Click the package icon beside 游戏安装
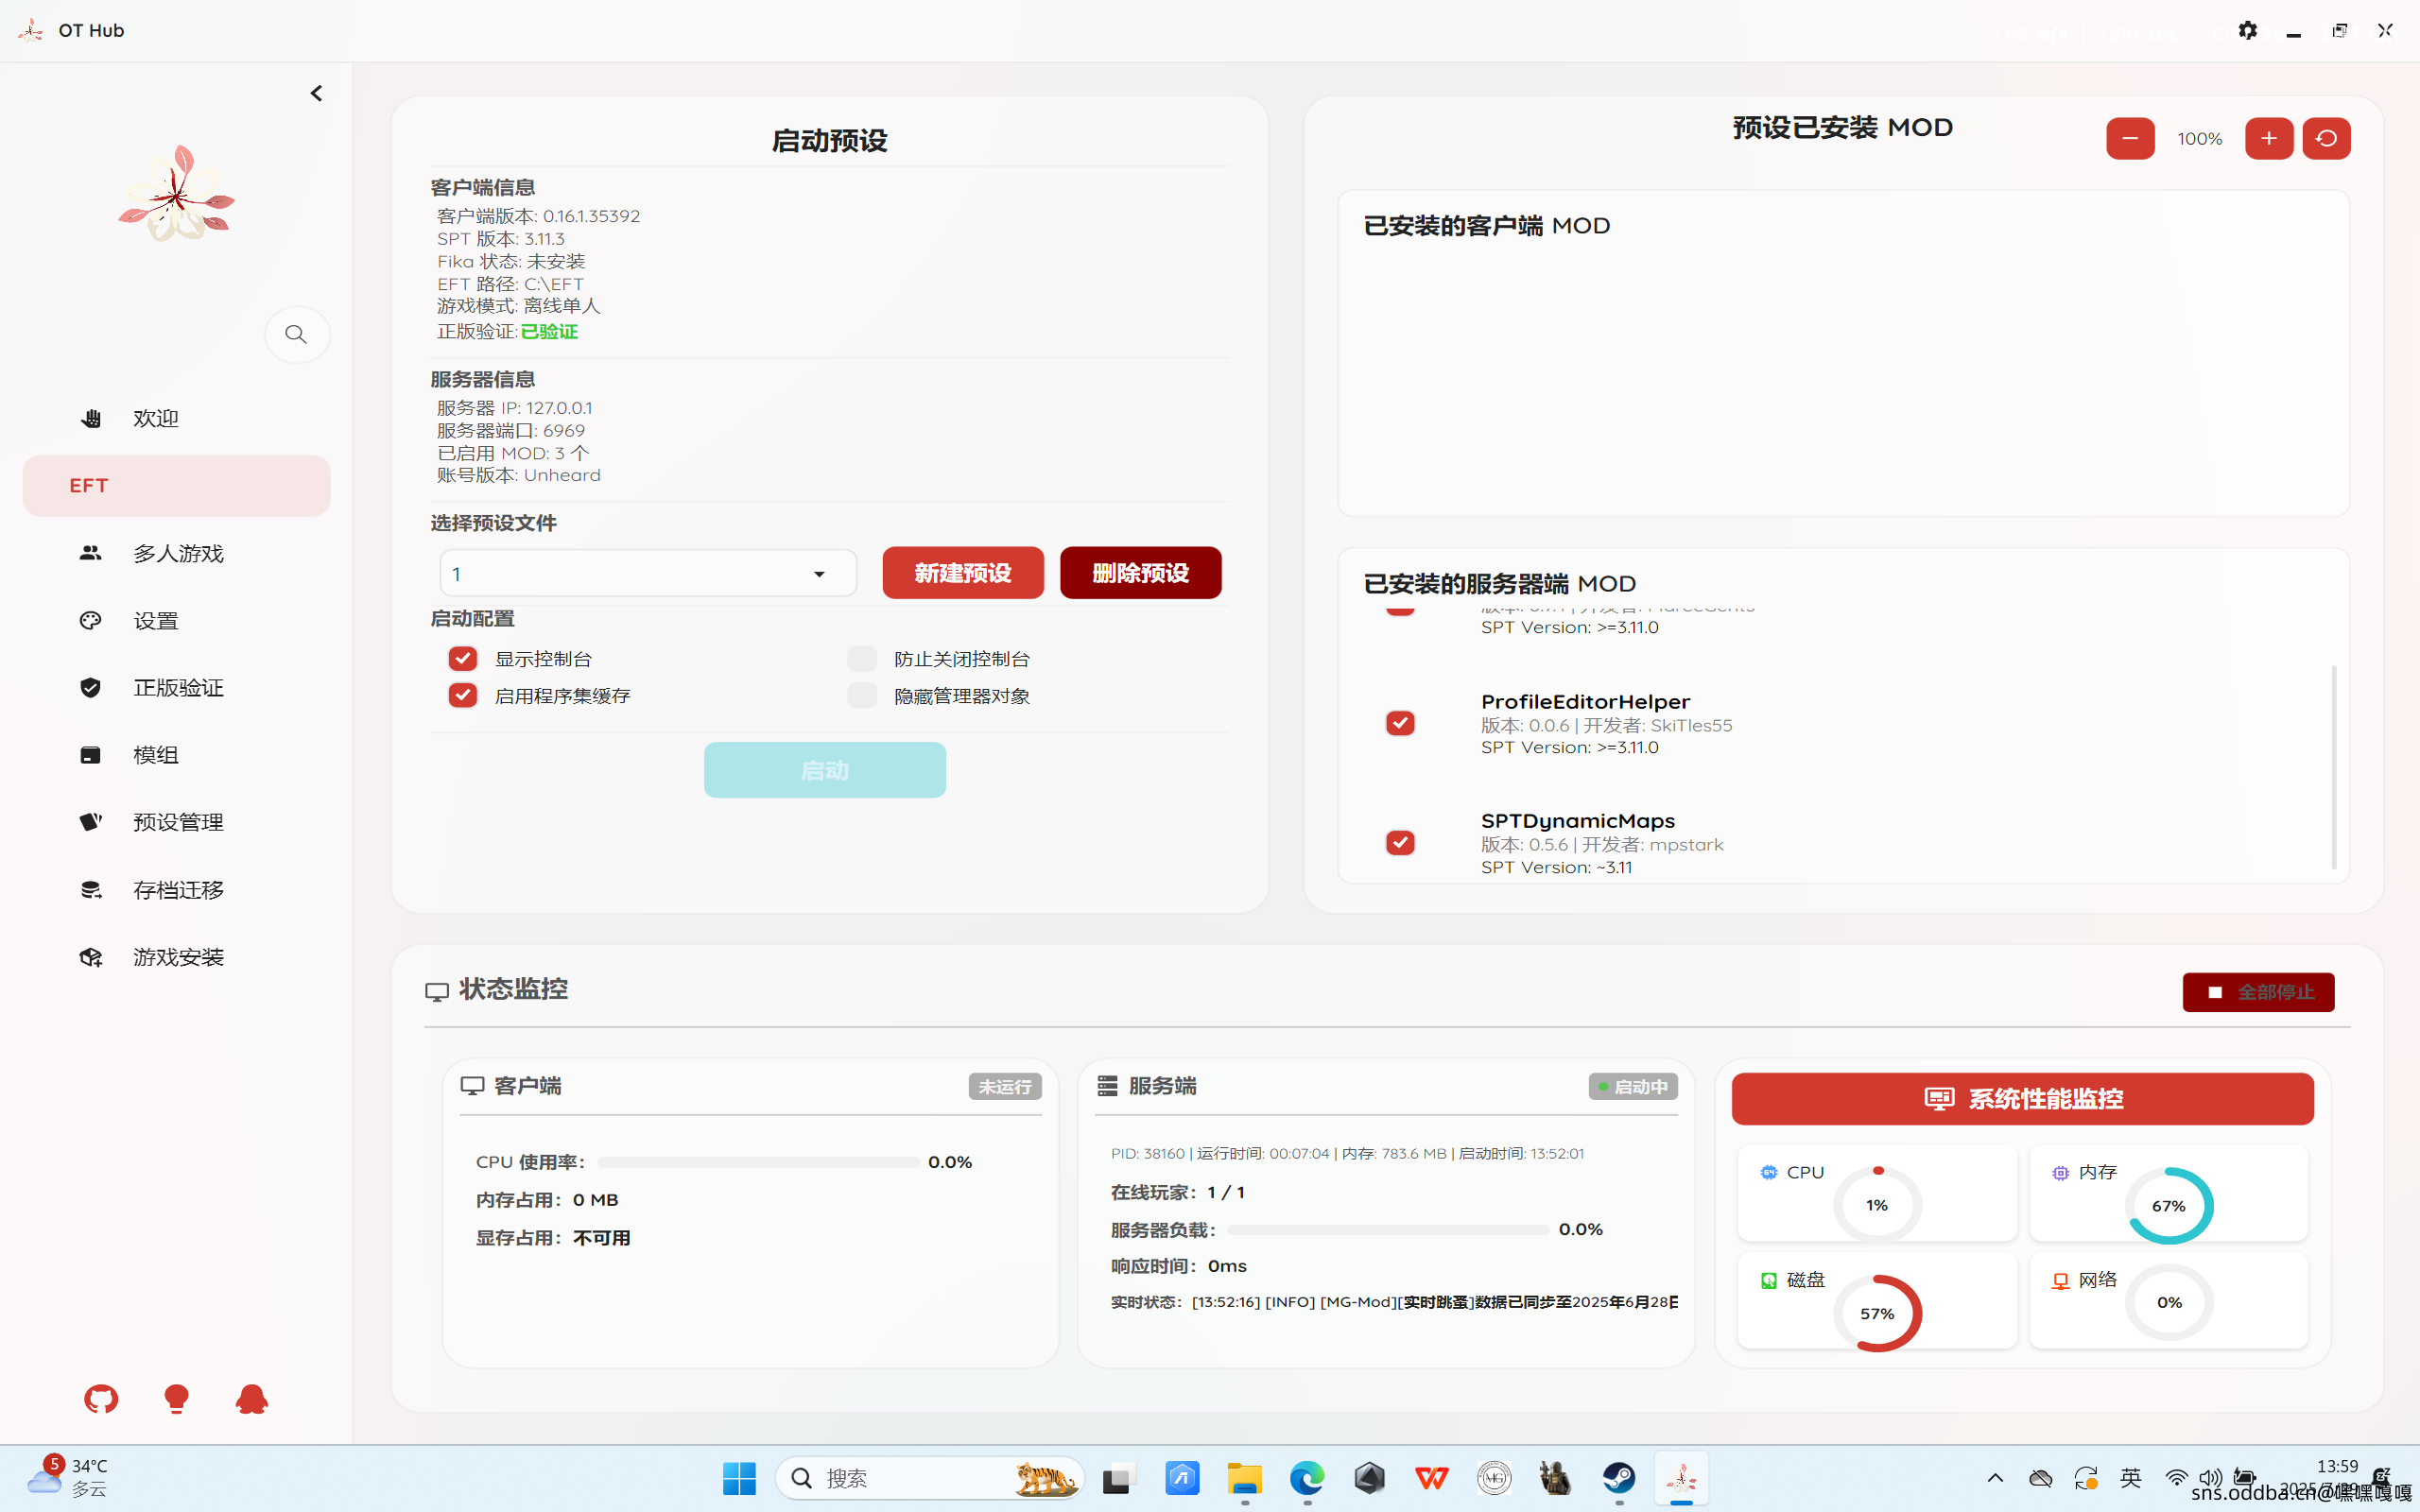This screenshot has width=2420, height=1512. [91, 957]
